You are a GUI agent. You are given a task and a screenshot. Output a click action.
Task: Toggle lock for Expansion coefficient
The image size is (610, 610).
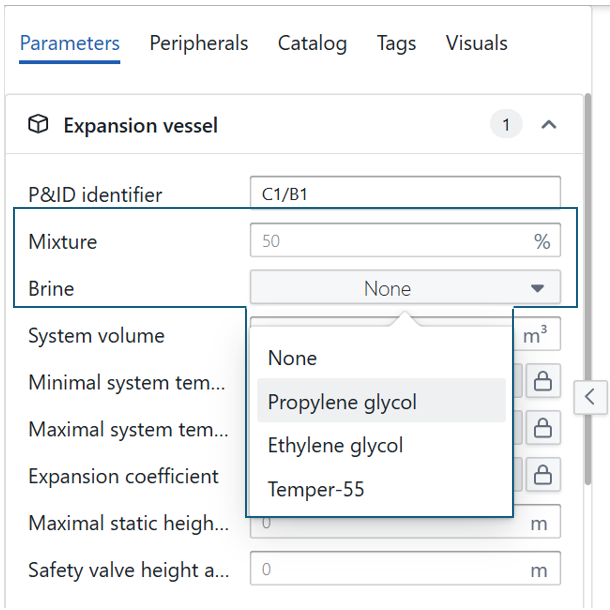543,475
